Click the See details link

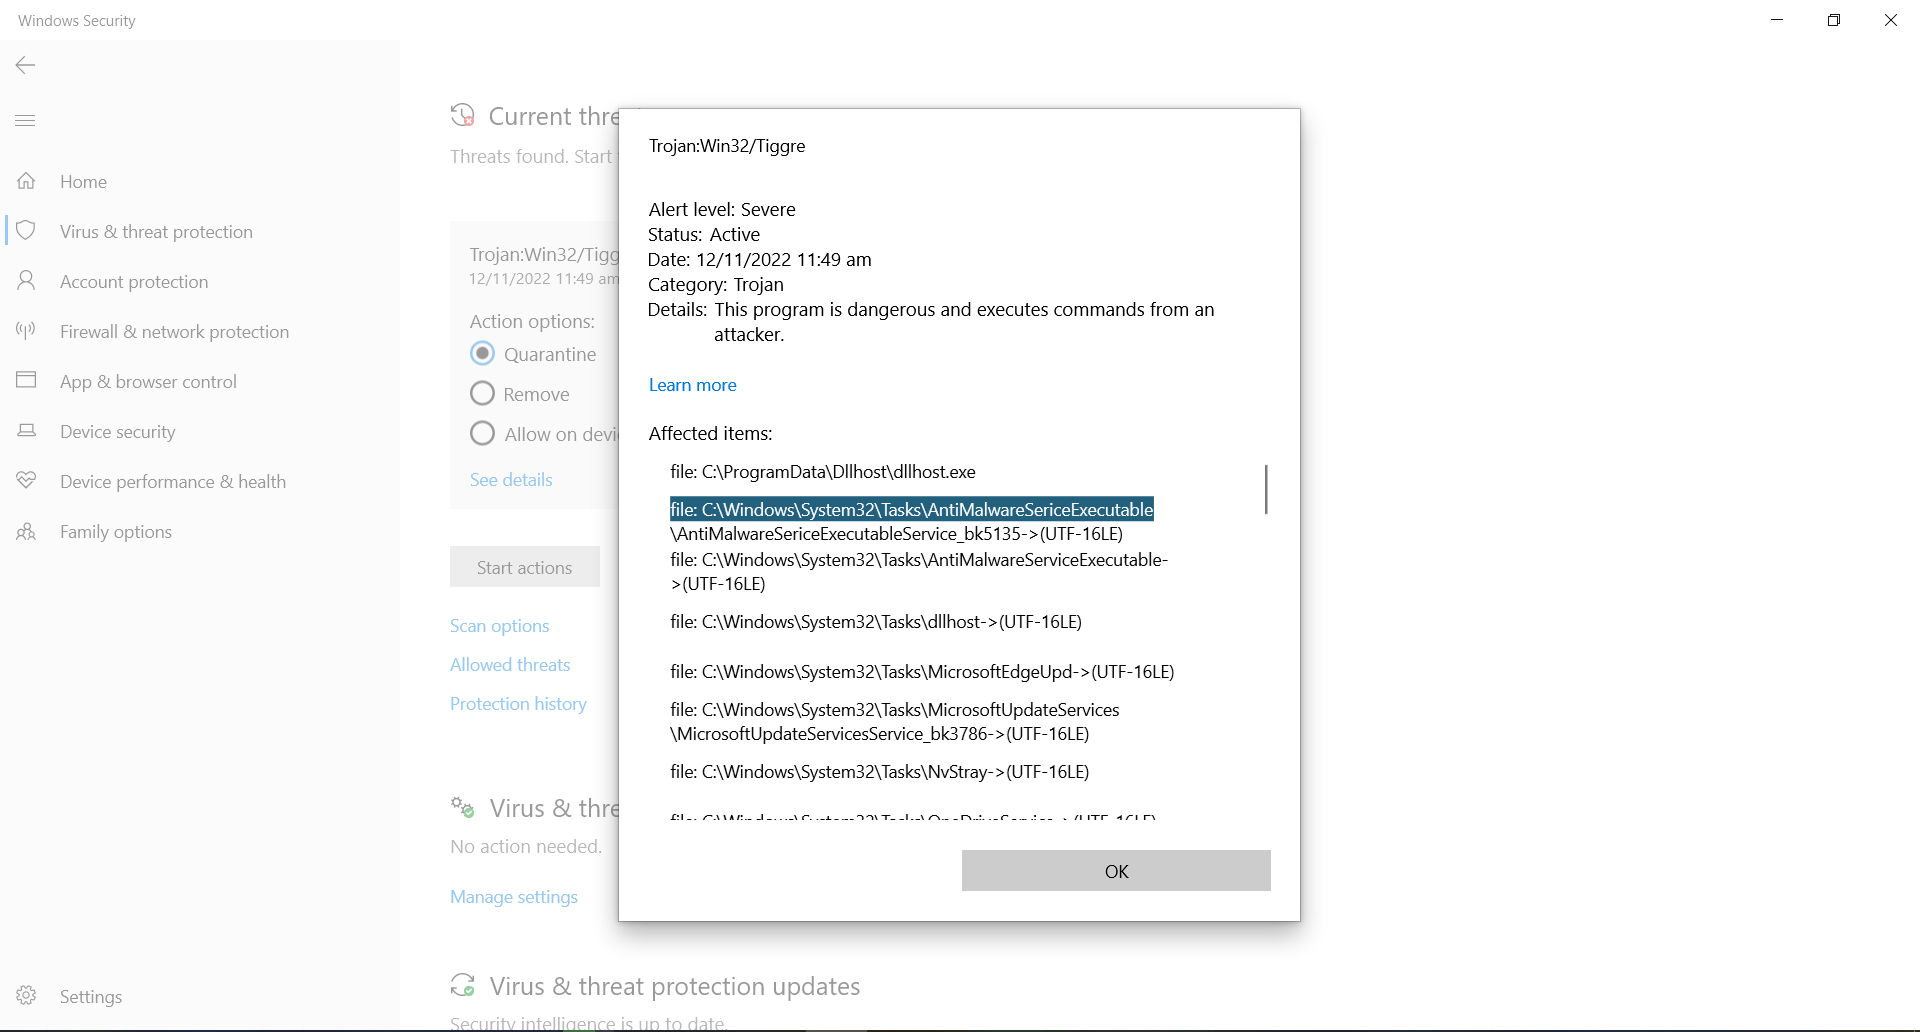(511, 480)
